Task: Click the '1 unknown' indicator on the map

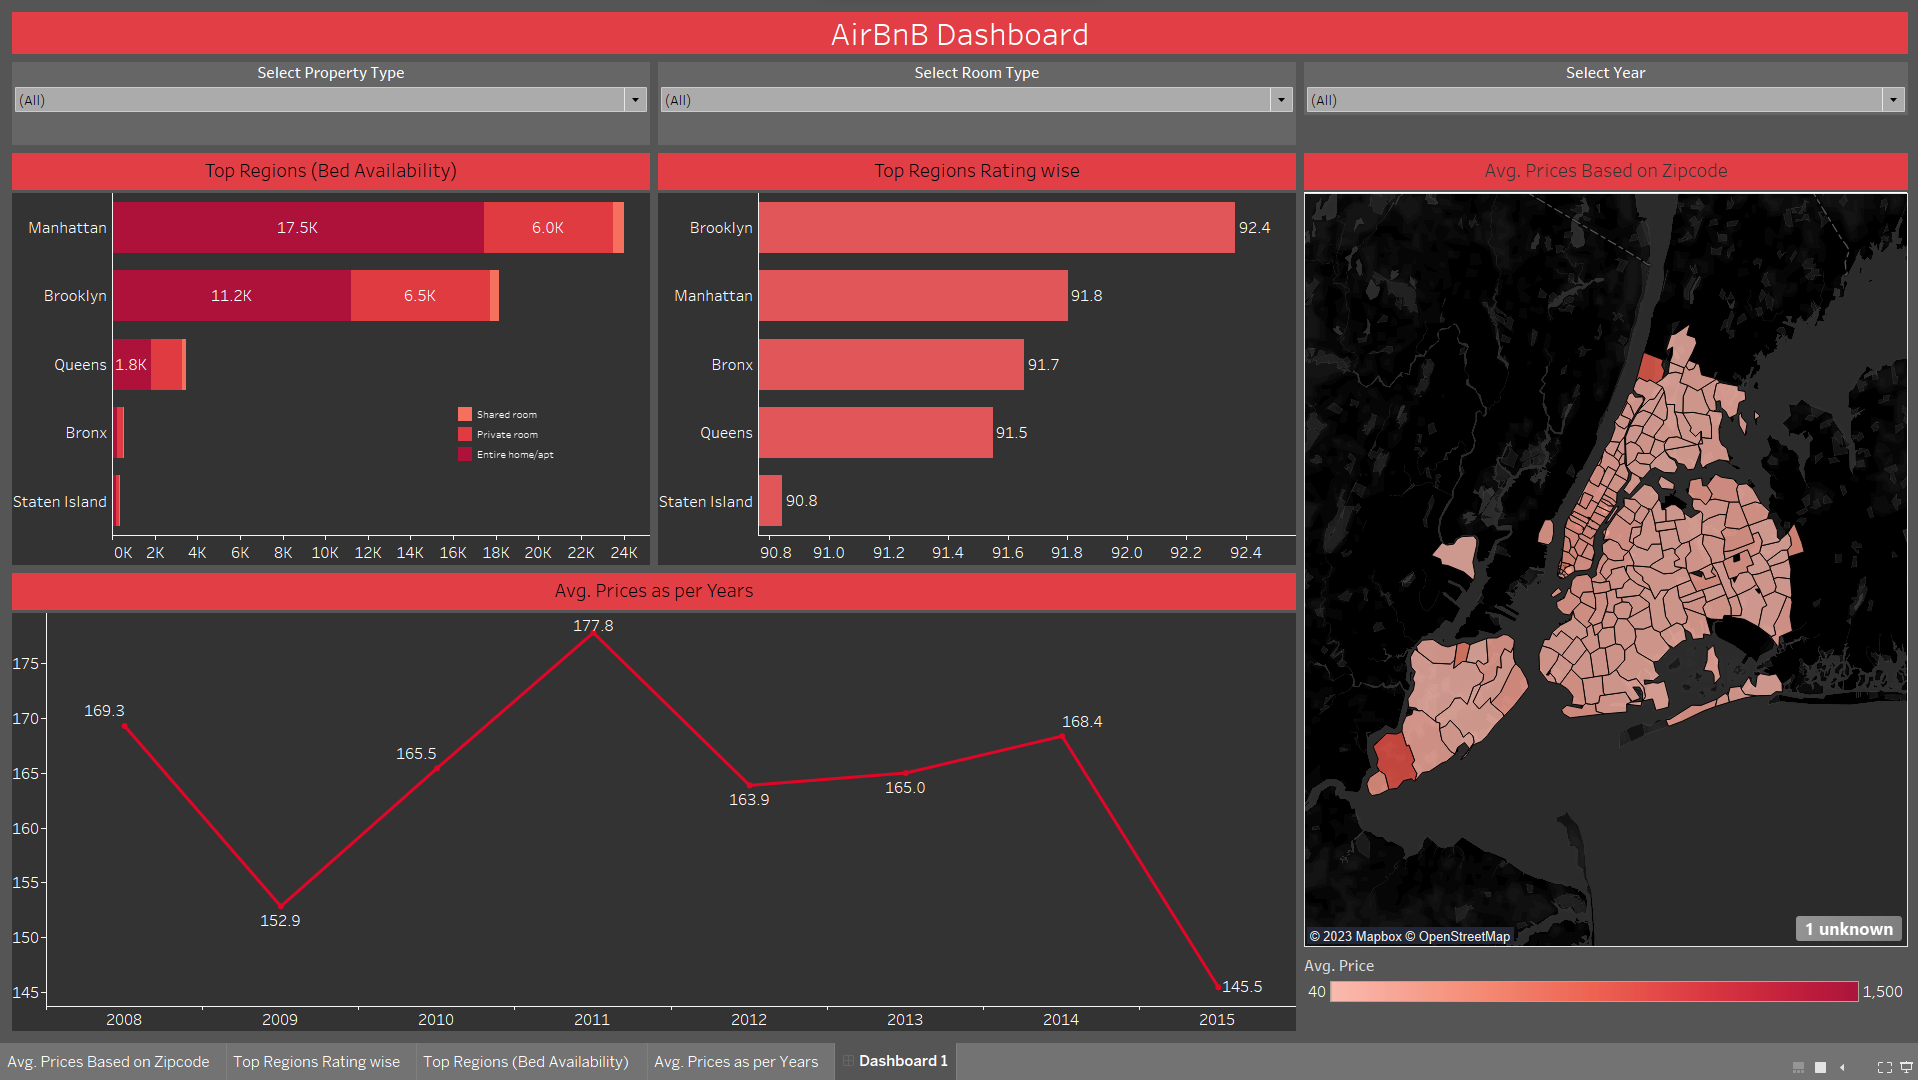Action: [x=1848, y=929]
